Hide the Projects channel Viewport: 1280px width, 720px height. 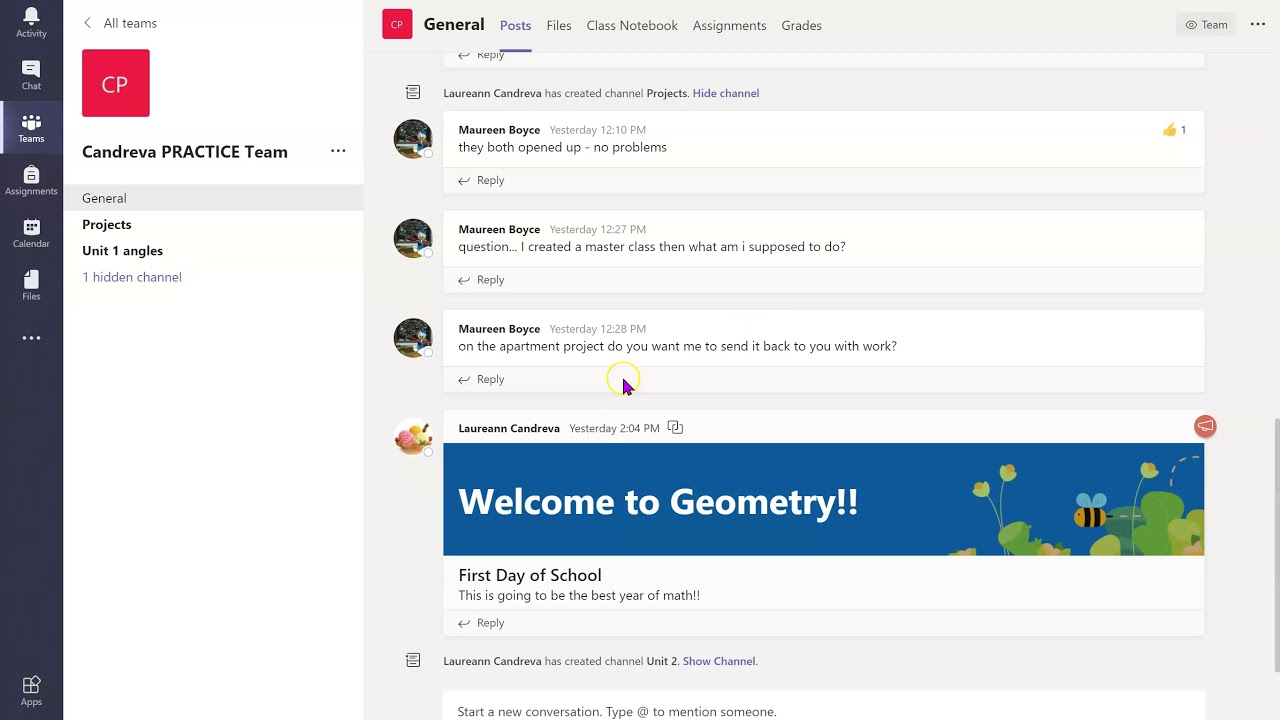(725, 93)
